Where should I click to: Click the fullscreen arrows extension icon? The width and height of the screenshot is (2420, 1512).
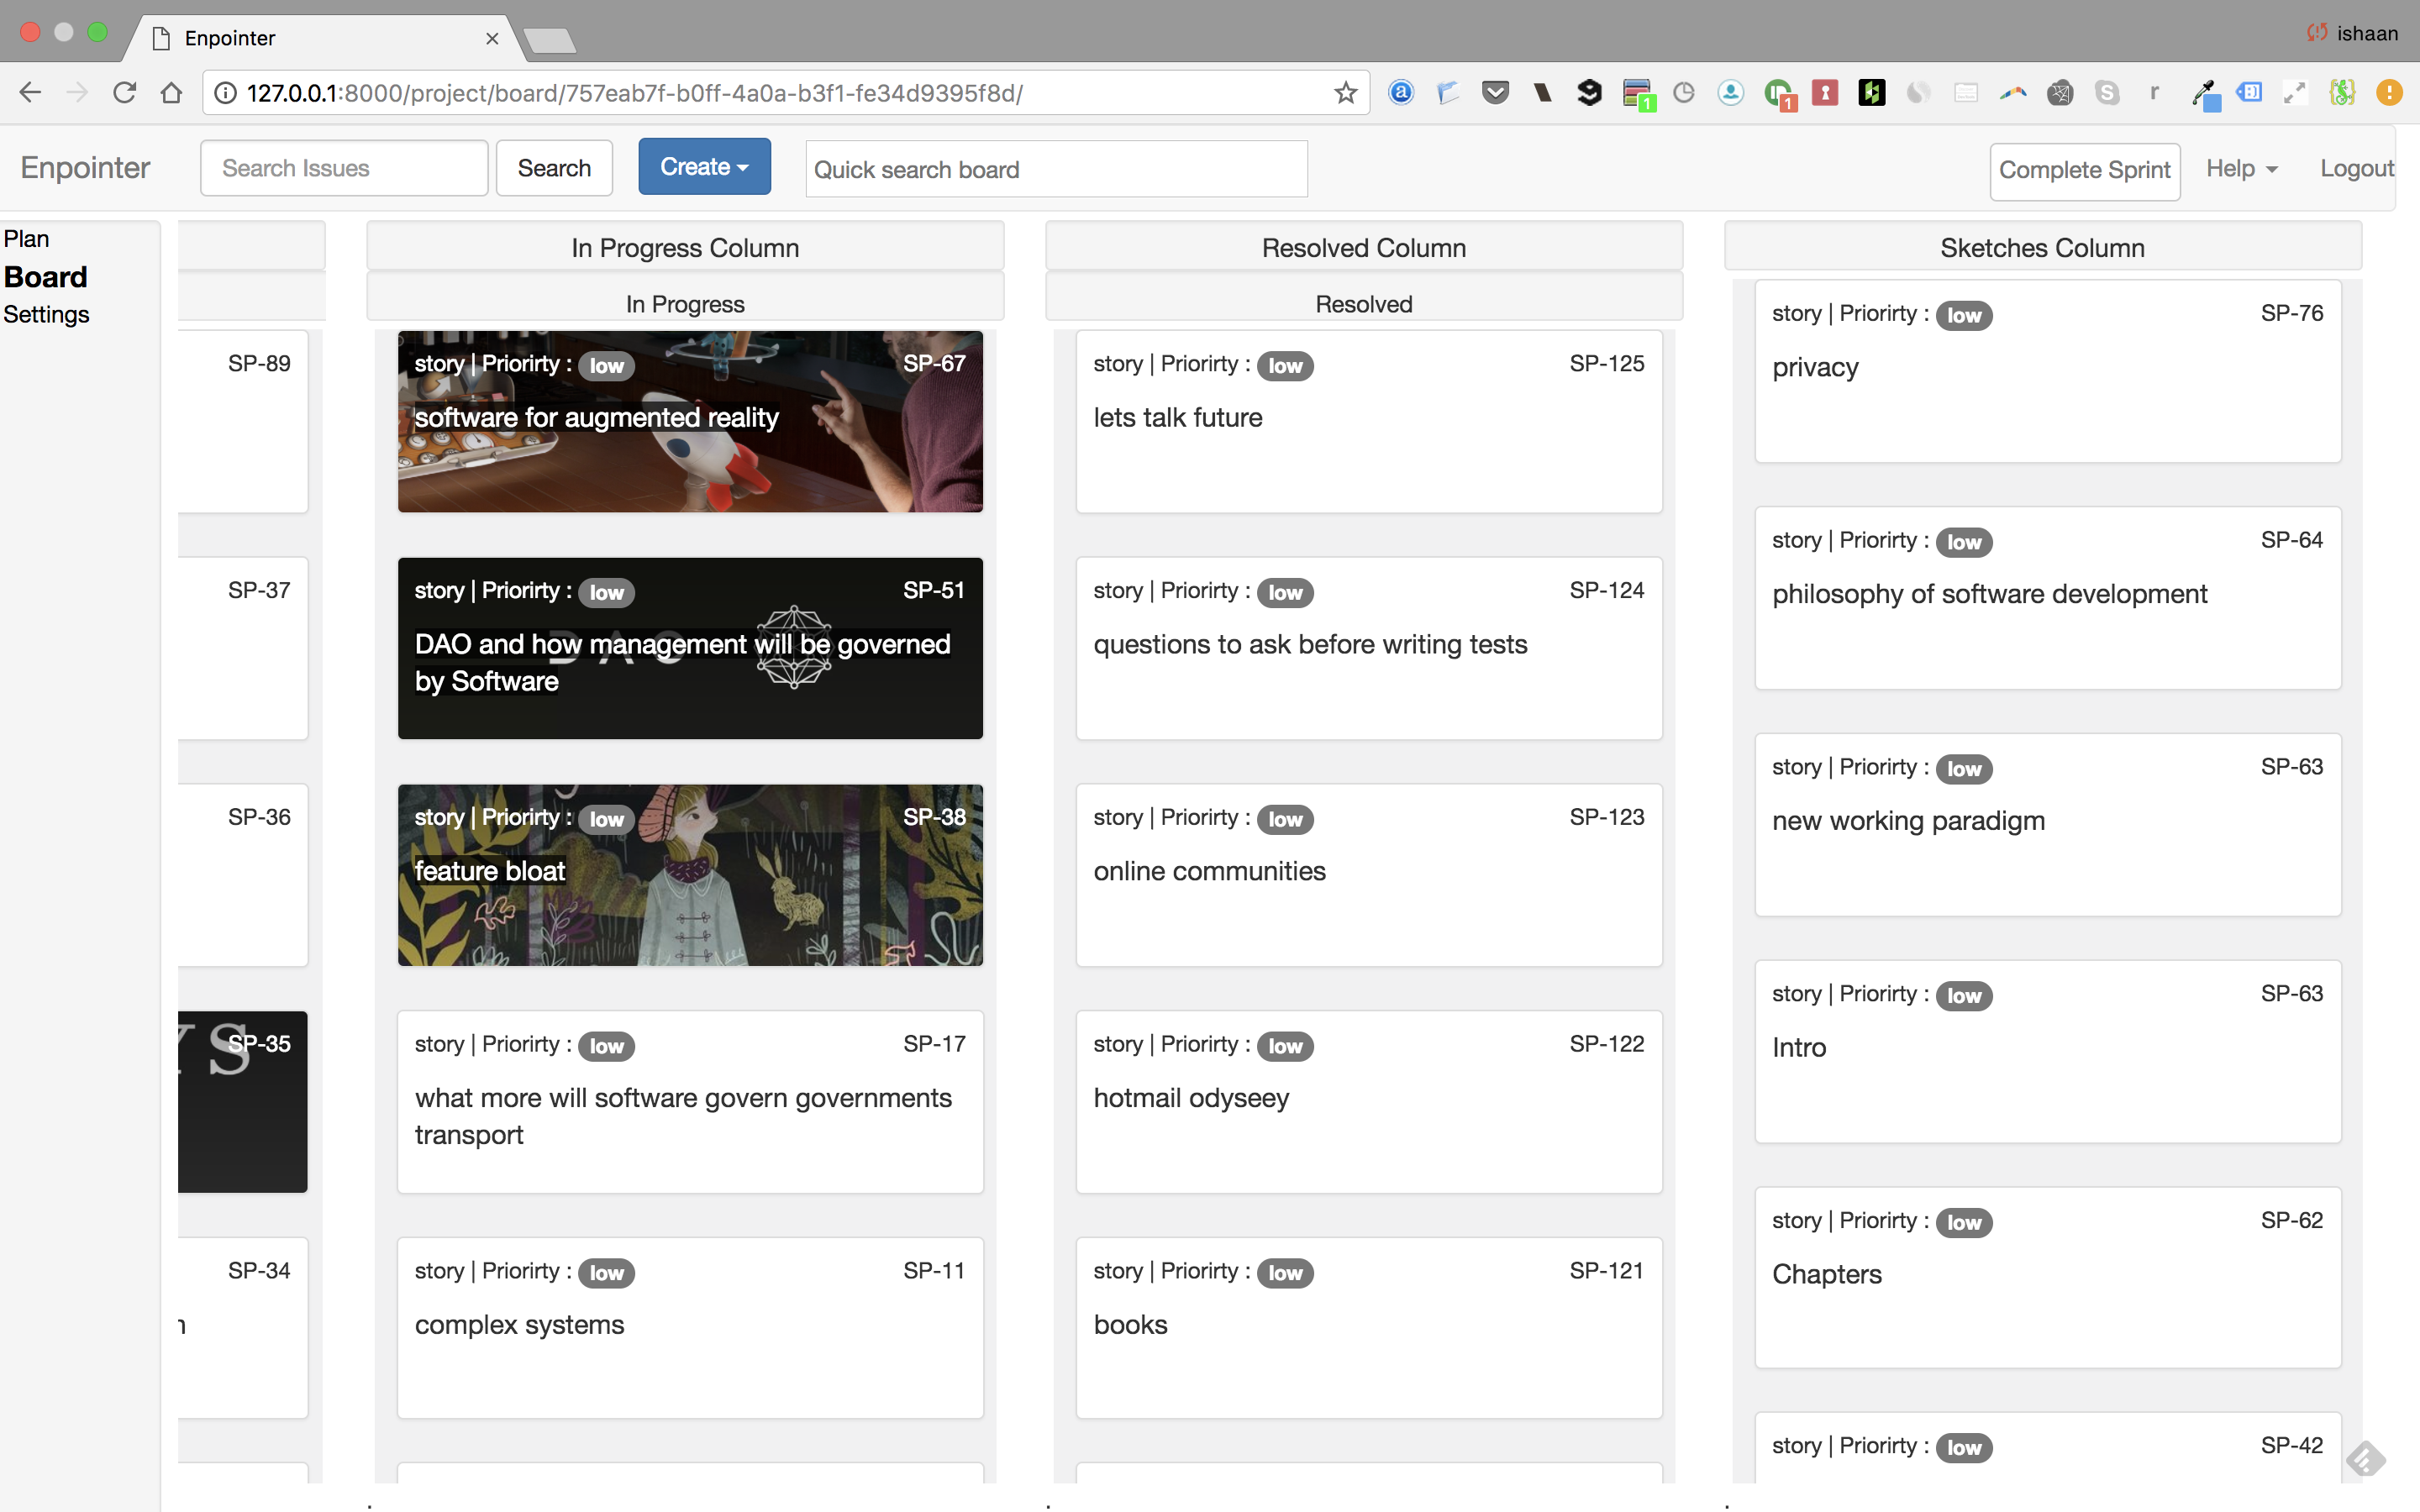pos(2294,93)
